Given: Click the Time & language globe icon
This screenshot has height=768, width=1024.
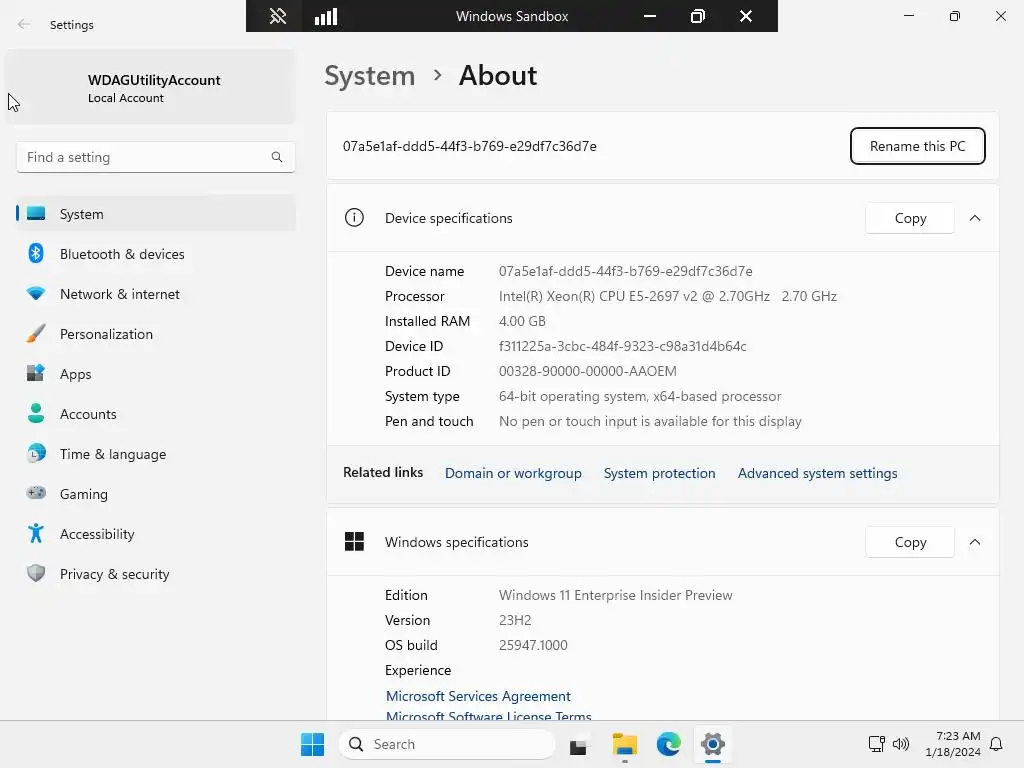Looking at the screenshot, I should point(36,453).
